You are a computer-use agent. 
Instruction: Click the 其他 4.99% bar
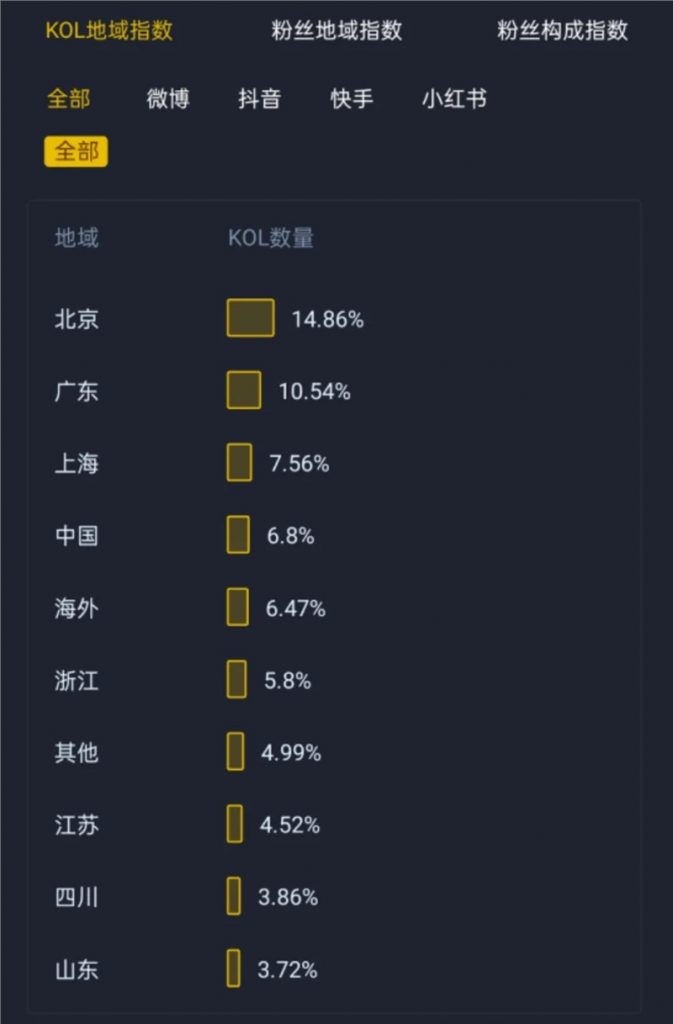[x=236, y=752]
